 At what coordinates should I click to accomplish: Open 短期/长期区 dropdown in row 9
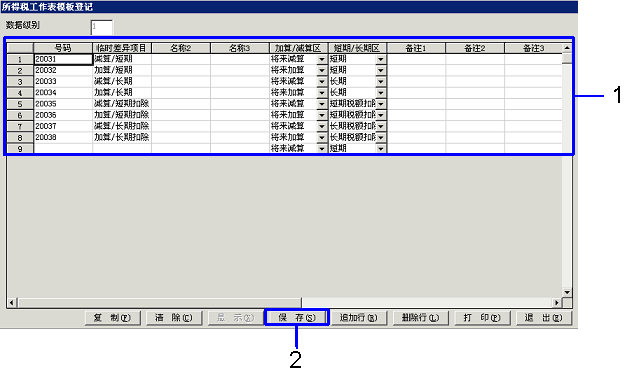tap(381, 148)
